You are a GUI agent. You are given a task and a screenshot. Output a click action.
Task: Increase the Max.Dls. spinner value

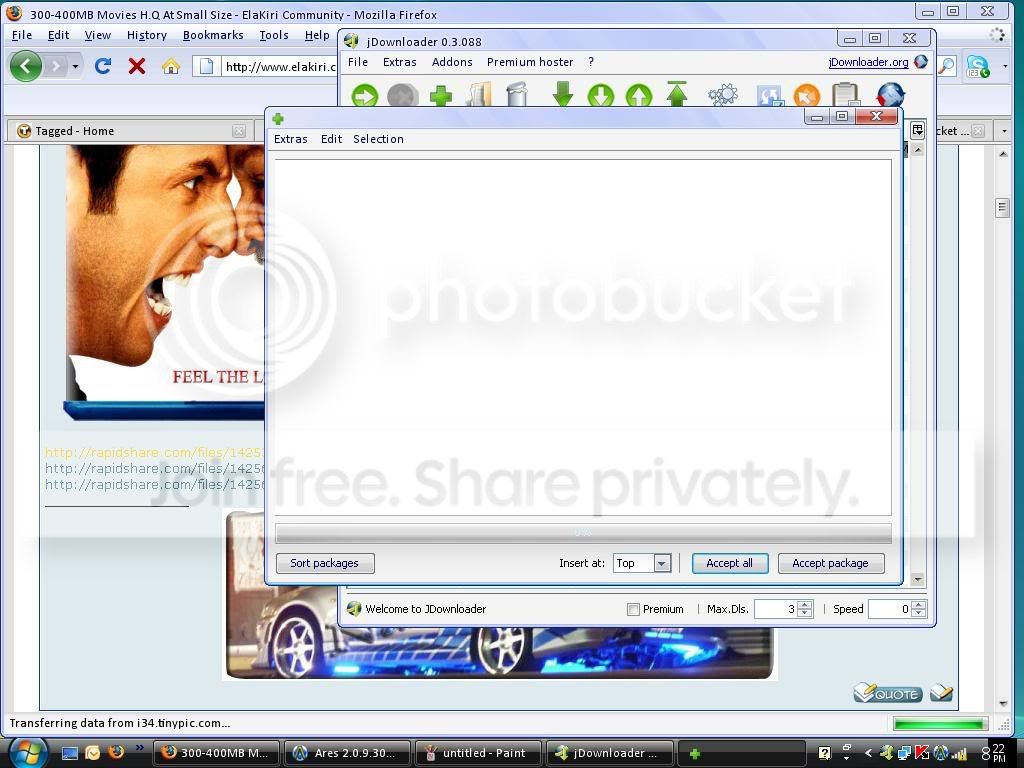coord(805,605)
